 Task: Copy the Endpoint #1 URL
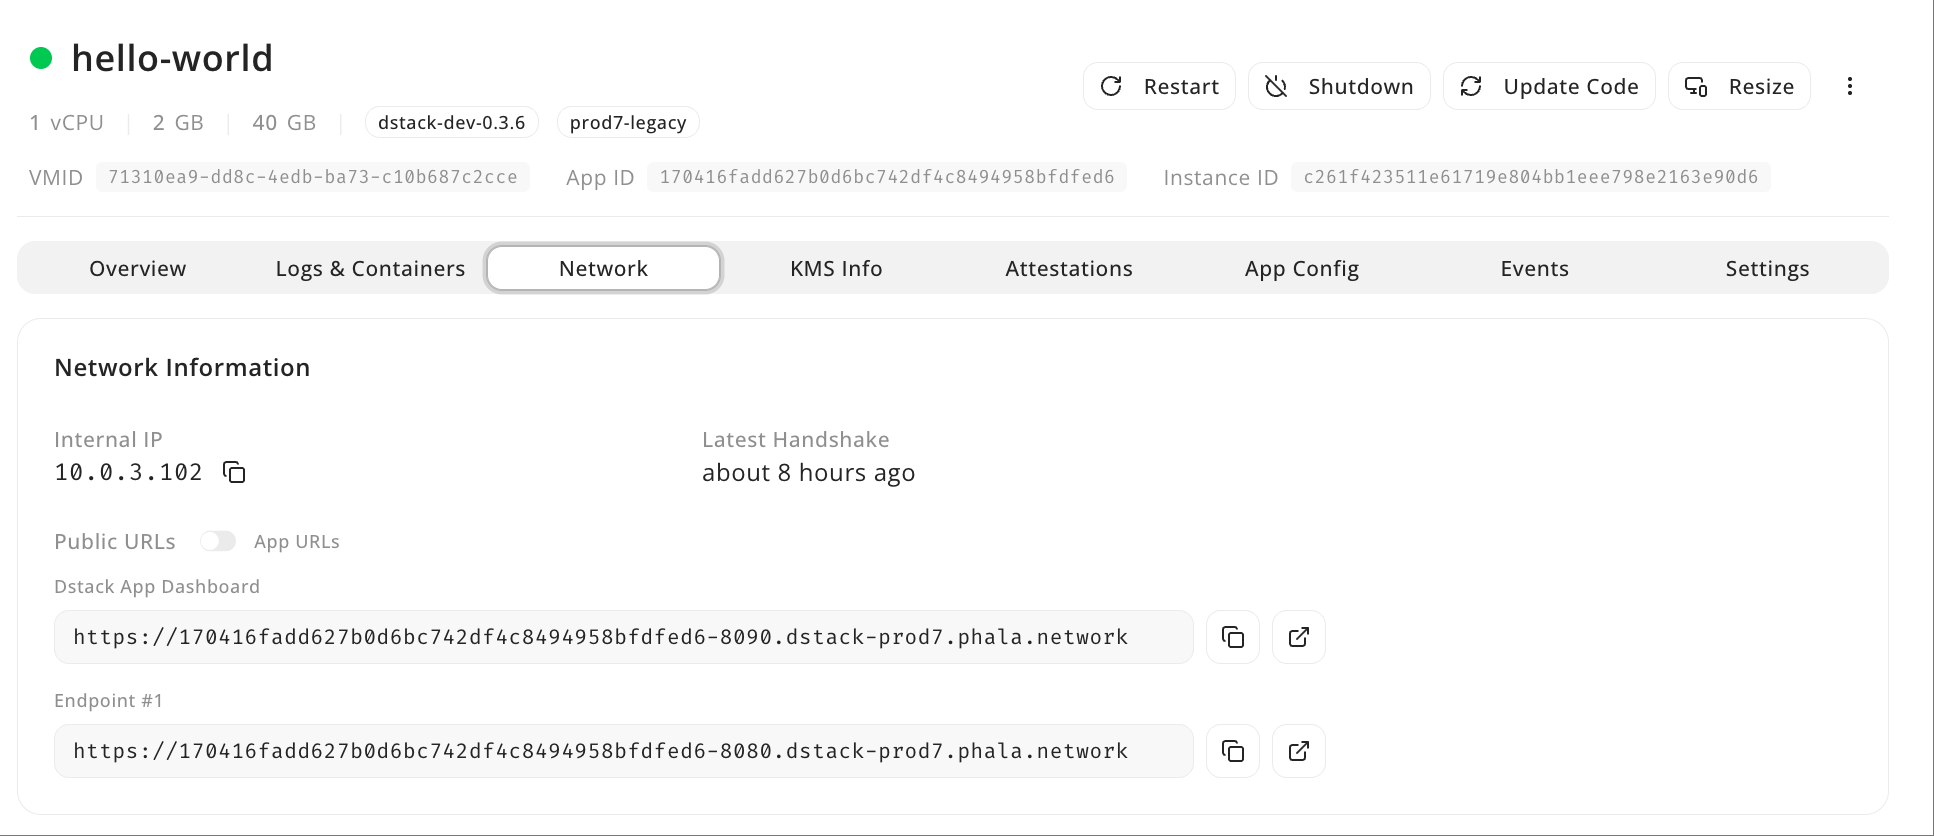coord(1233,751)
